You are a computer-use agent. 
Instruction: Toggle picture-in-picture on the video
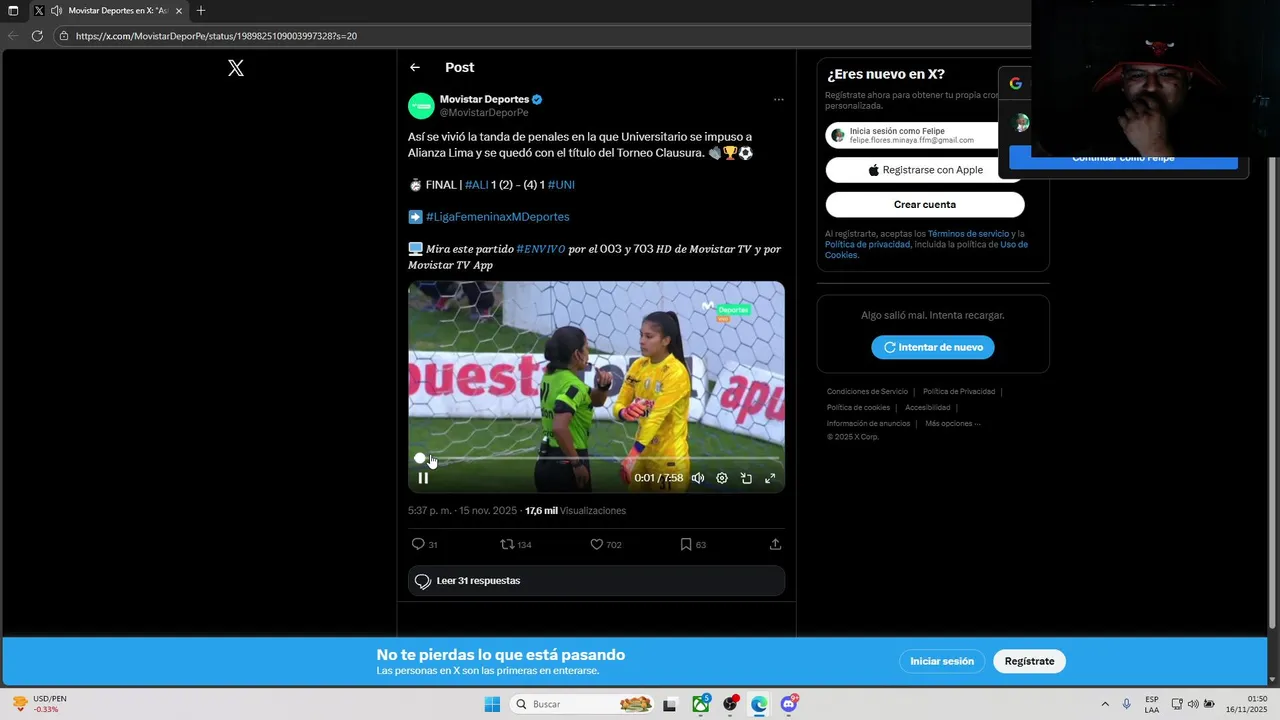pyautogui.click(x=746, y=478)
